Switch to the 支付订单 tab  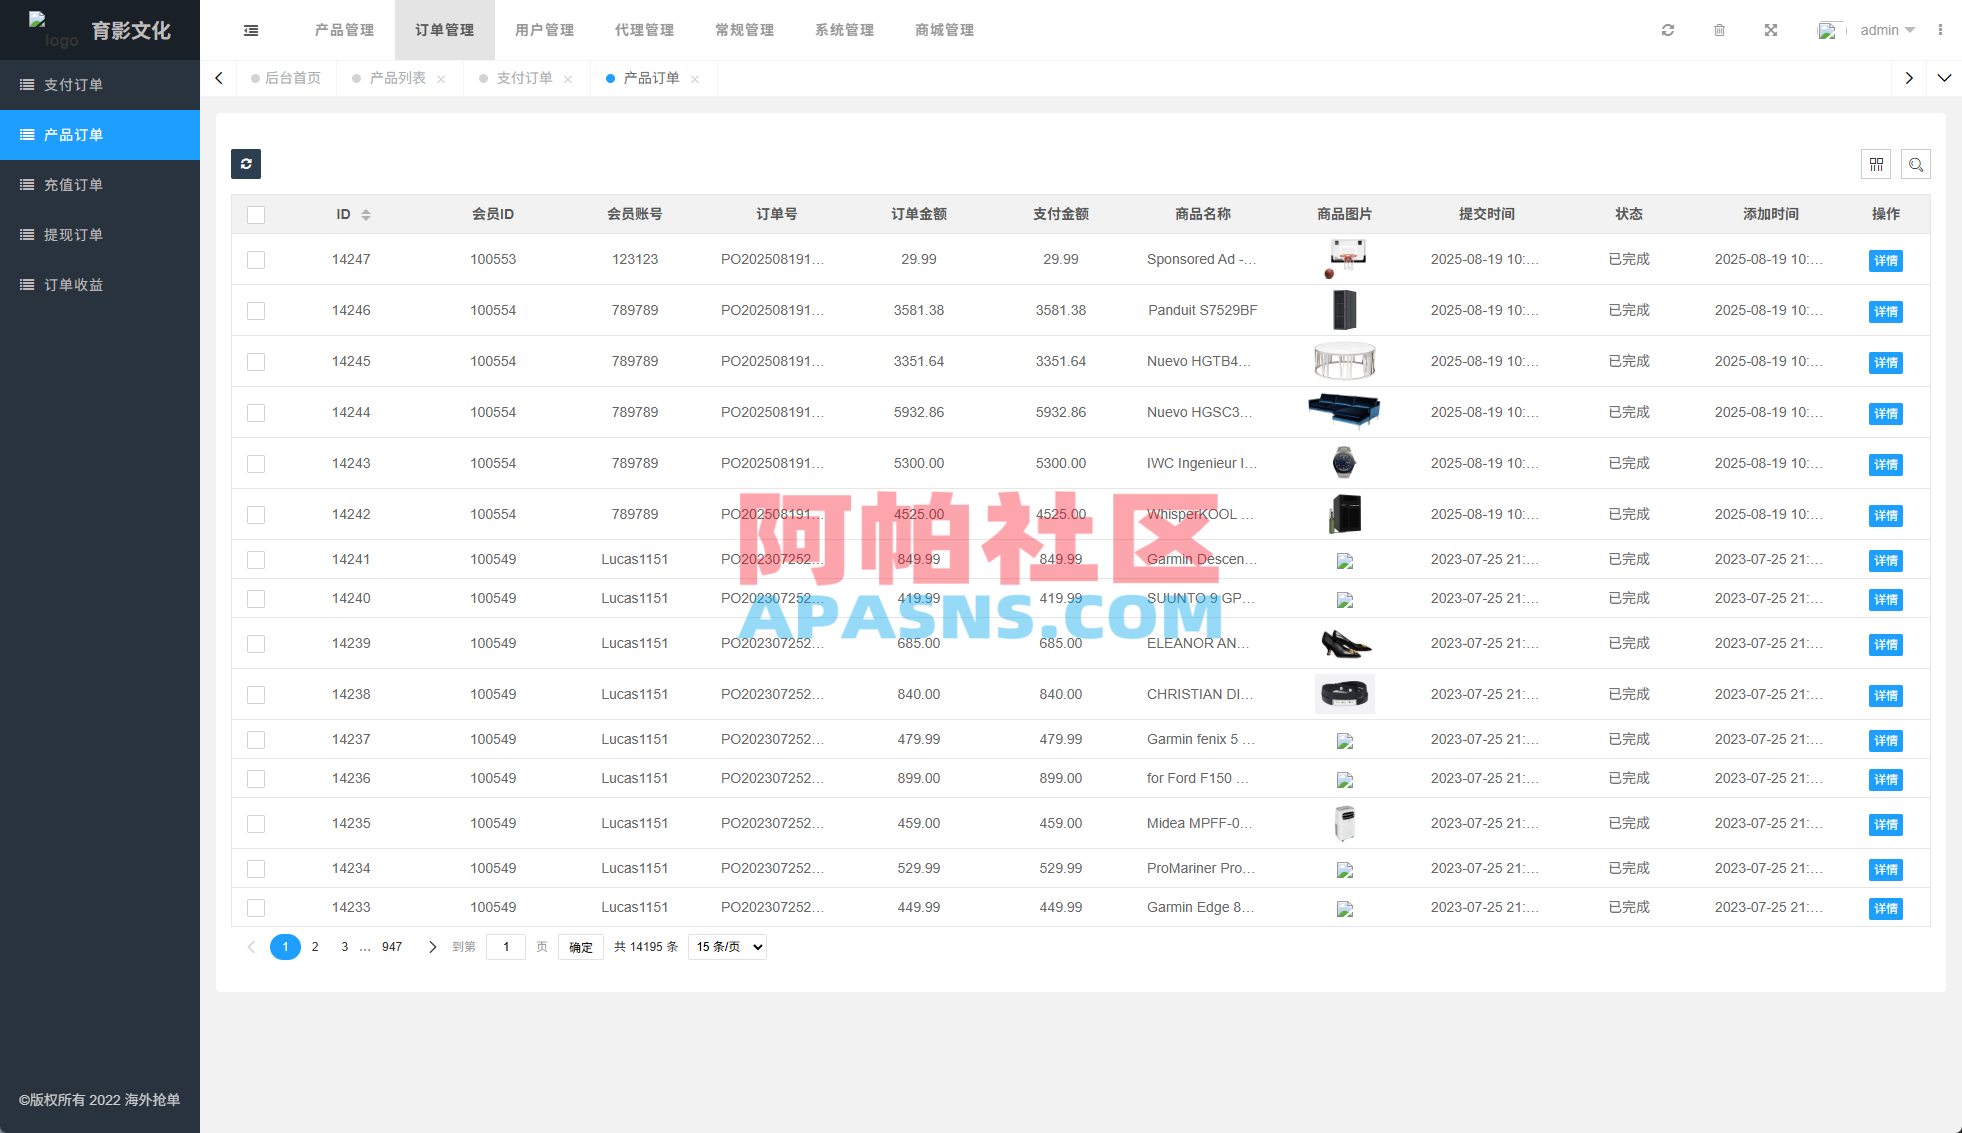pos(524,77)
